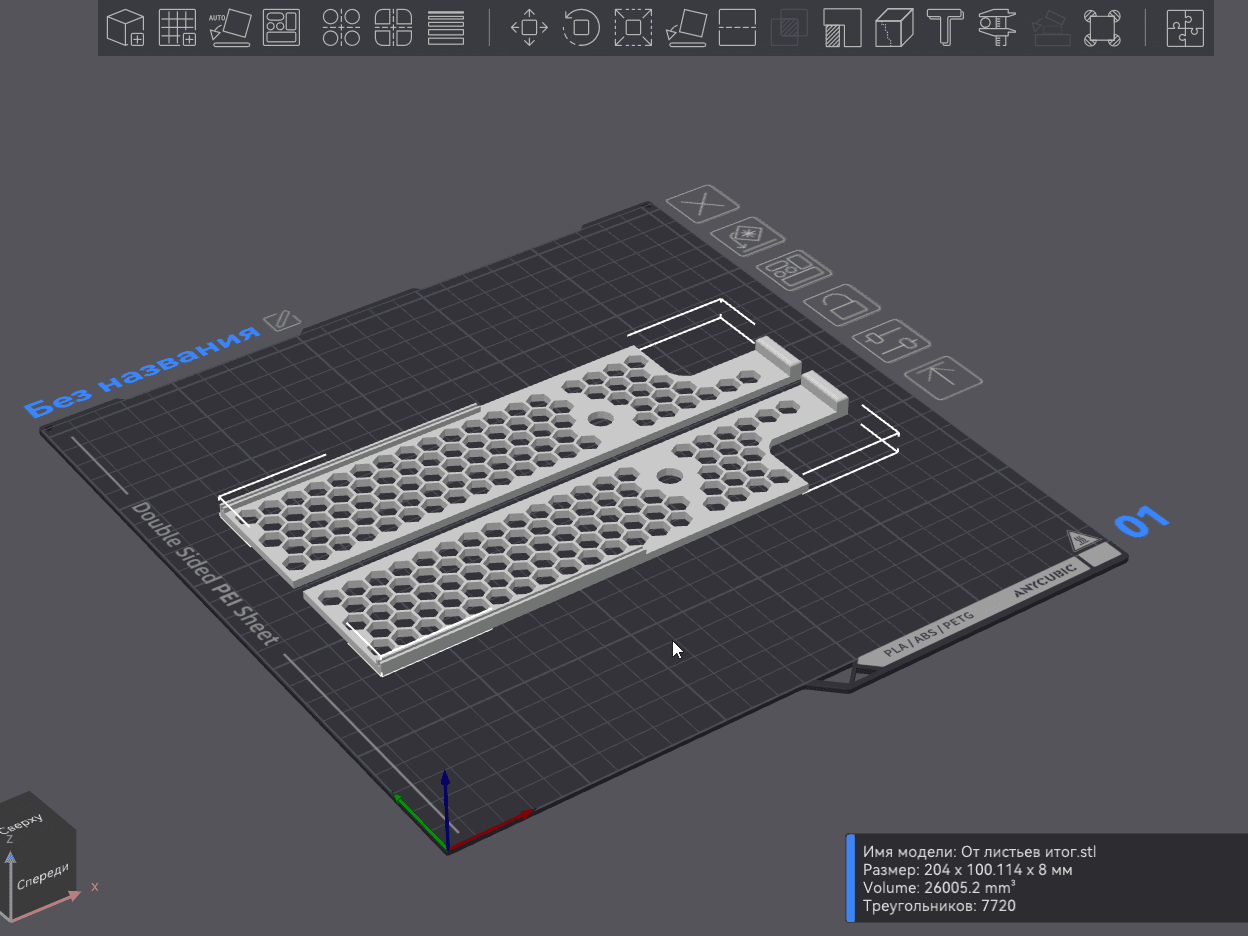Run Auto orient from the top toolbar
Viewport: 1248px width, 936px height.
(x=230, y=27)
